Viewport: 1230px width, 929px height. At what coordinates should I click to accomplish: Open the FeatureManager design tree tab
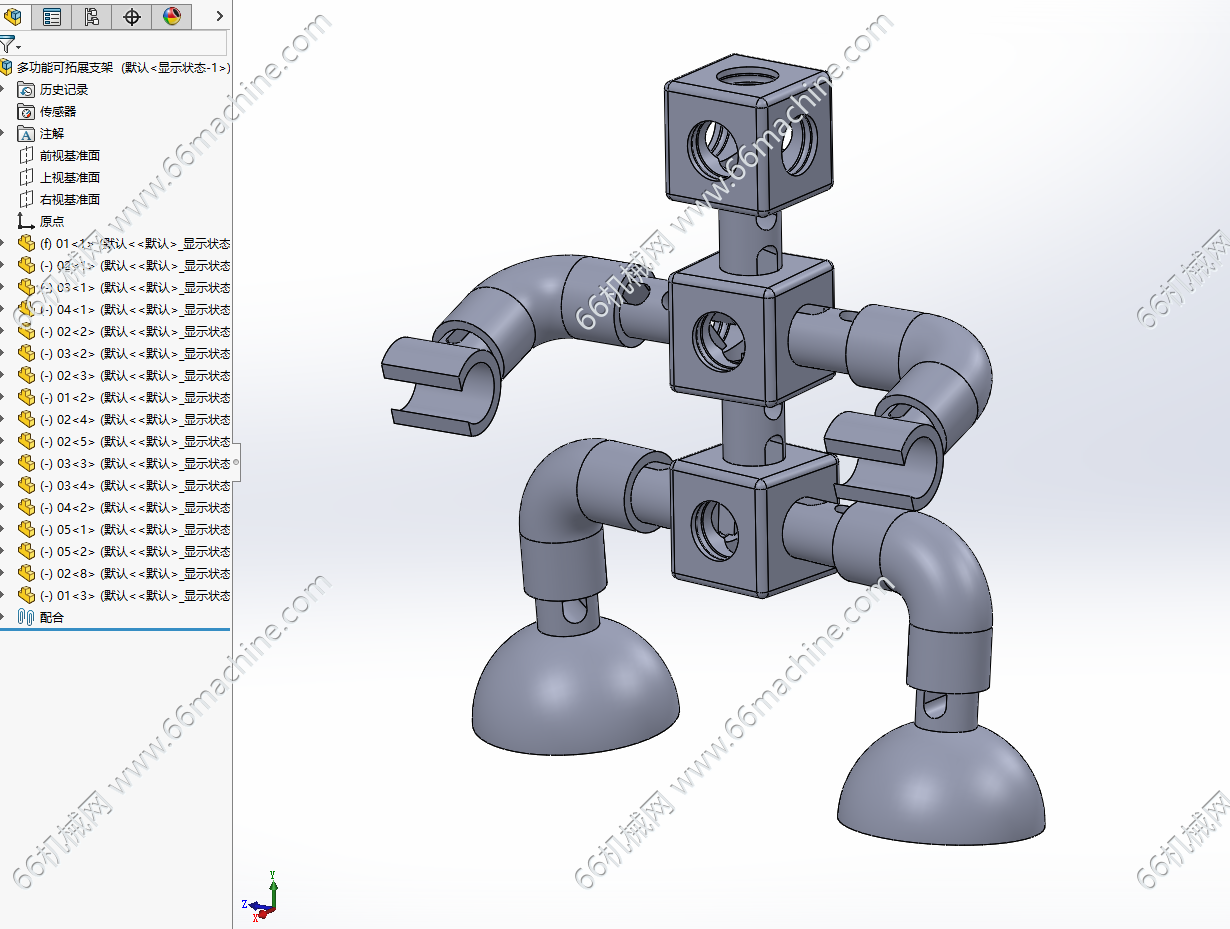[x=13, y=16]
